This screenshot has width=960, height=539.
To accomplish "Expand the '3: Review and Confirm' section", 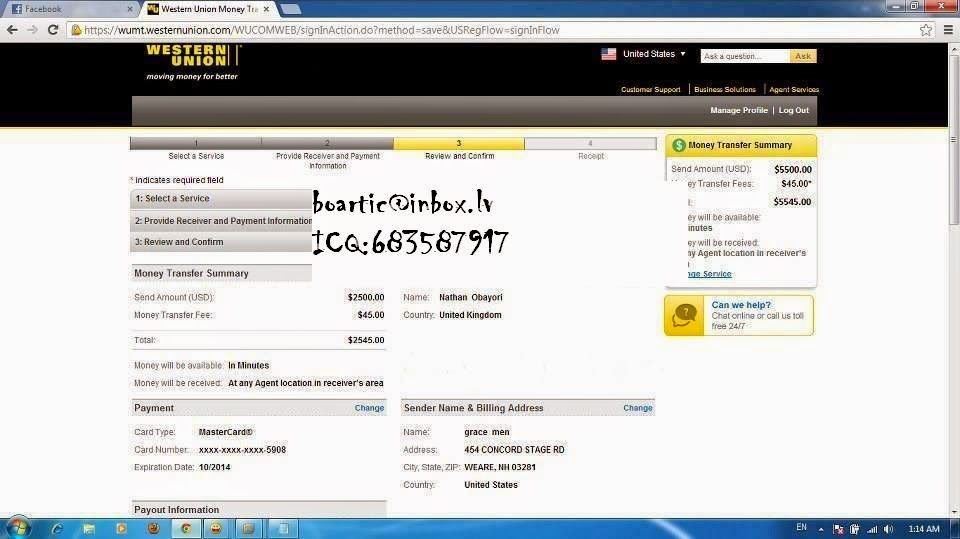I will 221,242.
